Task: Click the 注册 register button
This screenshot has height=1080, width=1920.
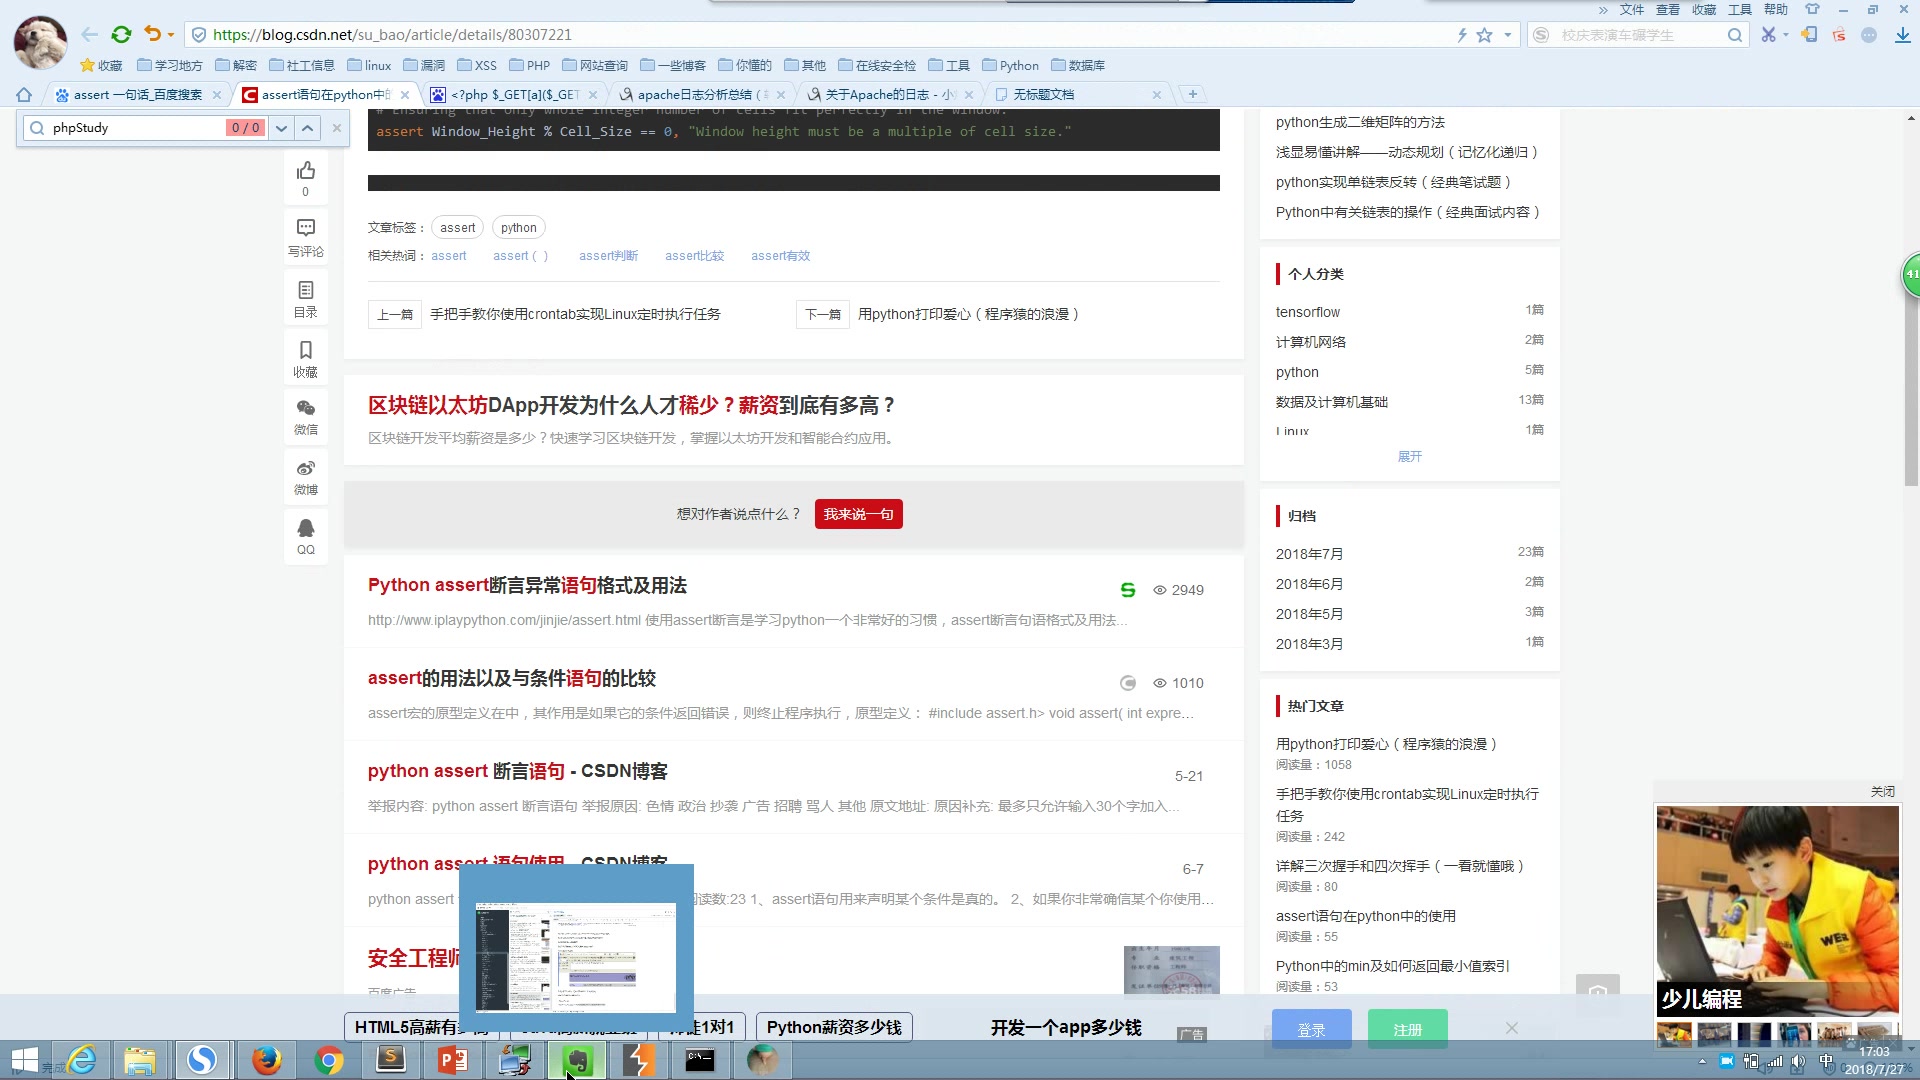Action: click(x=1407, y=1029)
